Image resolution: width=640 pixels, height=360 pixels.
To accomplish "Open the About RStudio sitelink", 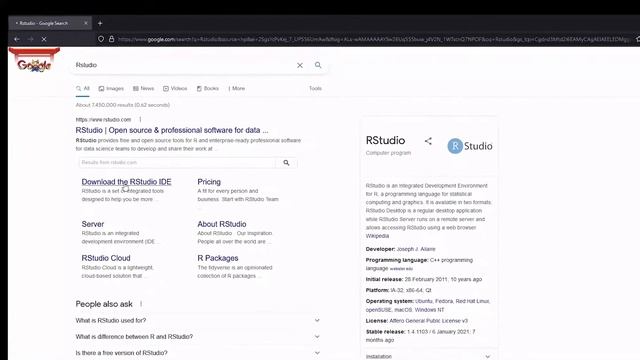I will click(222, 224).
